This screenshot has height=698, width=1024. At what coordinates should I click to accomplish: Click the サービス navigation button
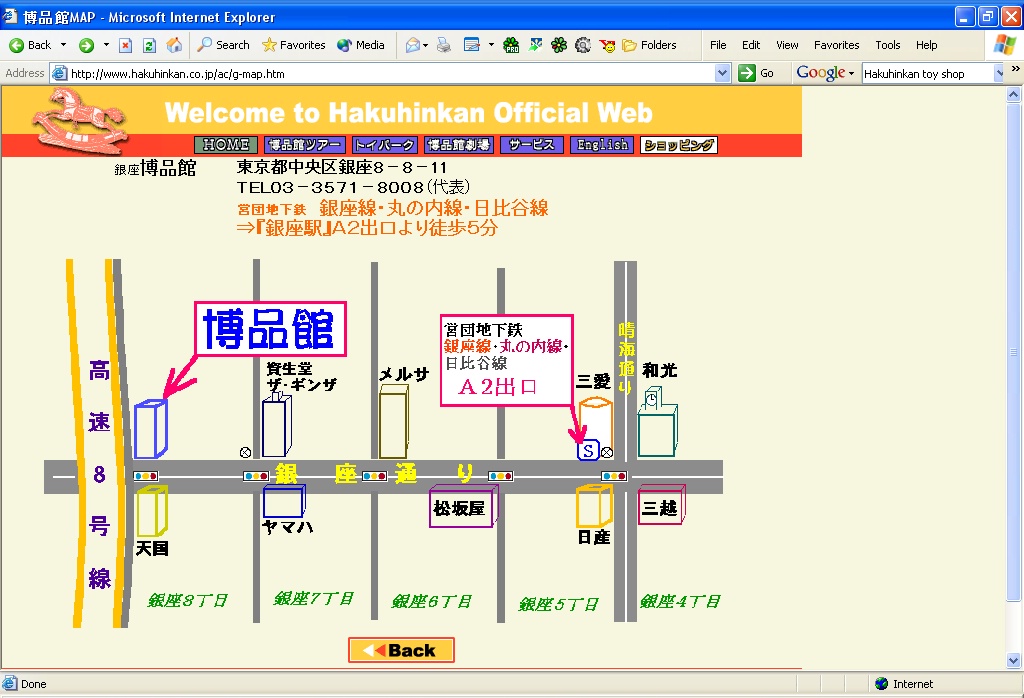(532, 145)
